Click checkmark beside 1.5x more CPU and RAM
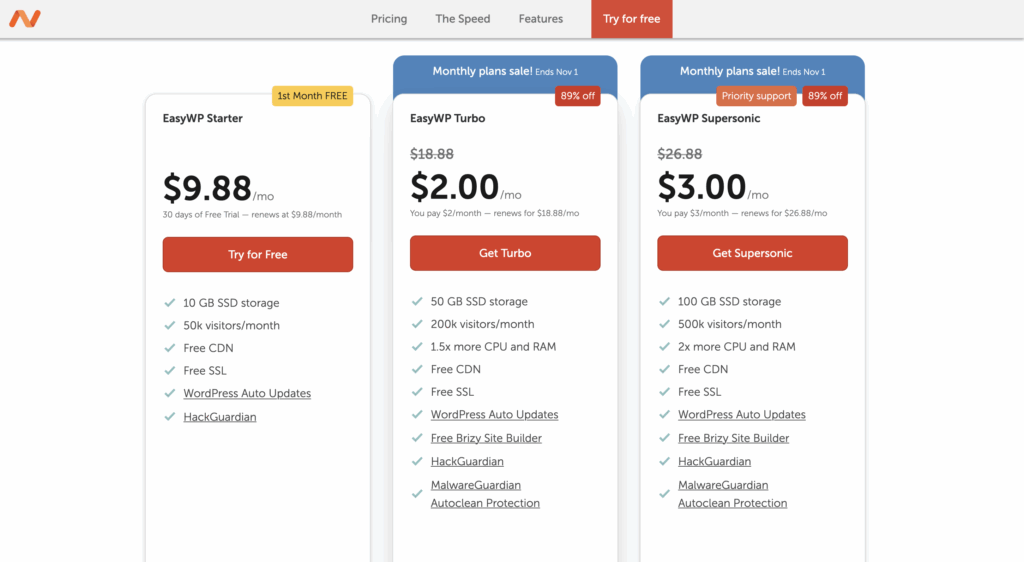This screenshot has height=562, width=1024. pyautogui.click(x=417, y=347)
